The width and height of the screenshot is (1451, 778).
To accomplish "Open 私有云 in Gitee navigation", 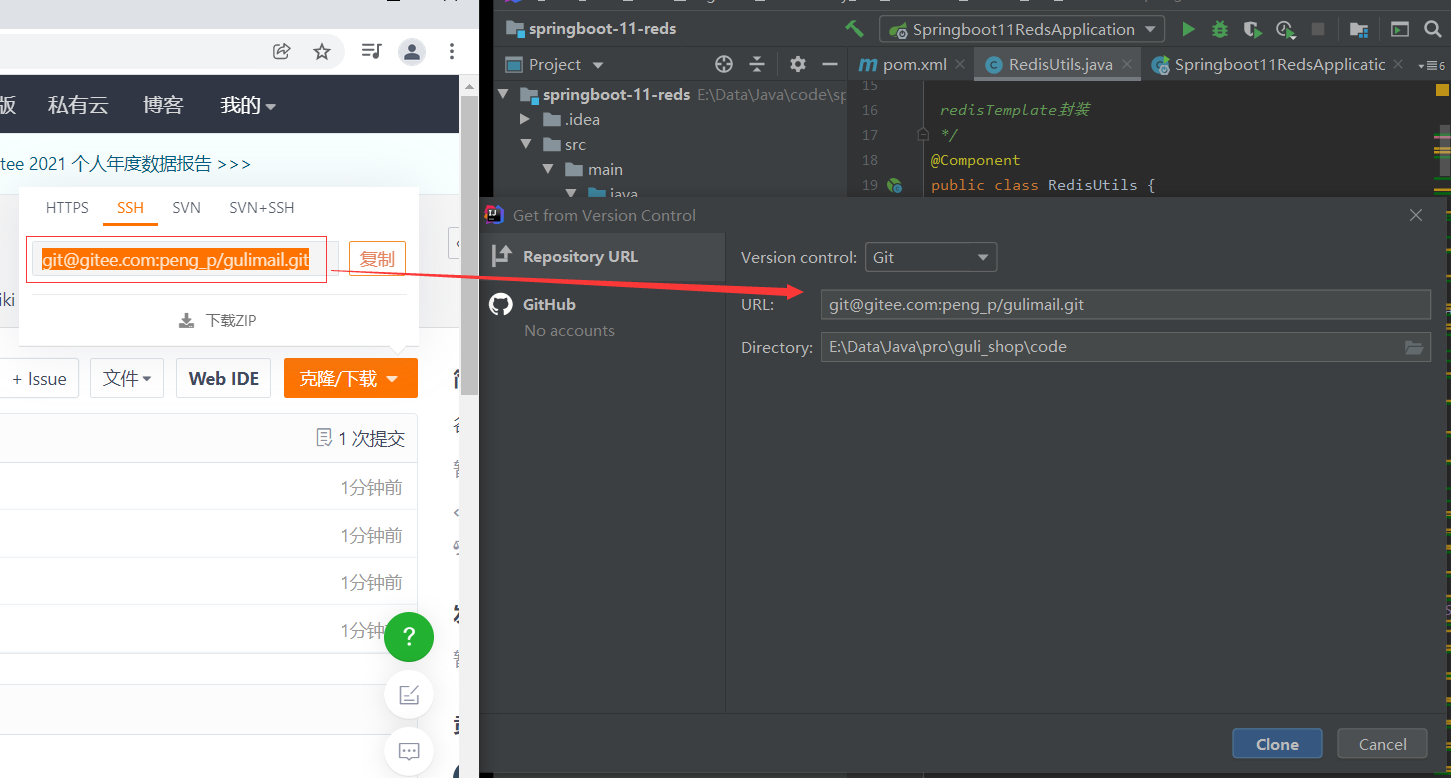I will click(78, 104).
